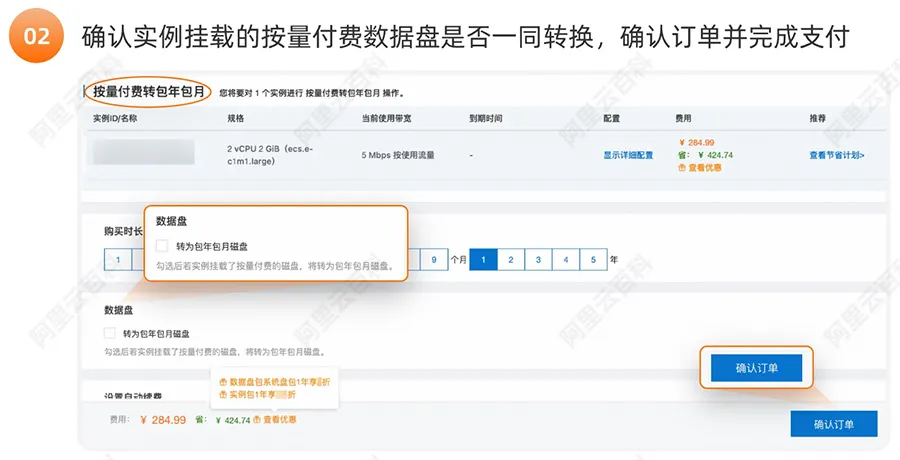
Task: Click 确认订单 in the bottom fee bar
Action: [833, 424]
